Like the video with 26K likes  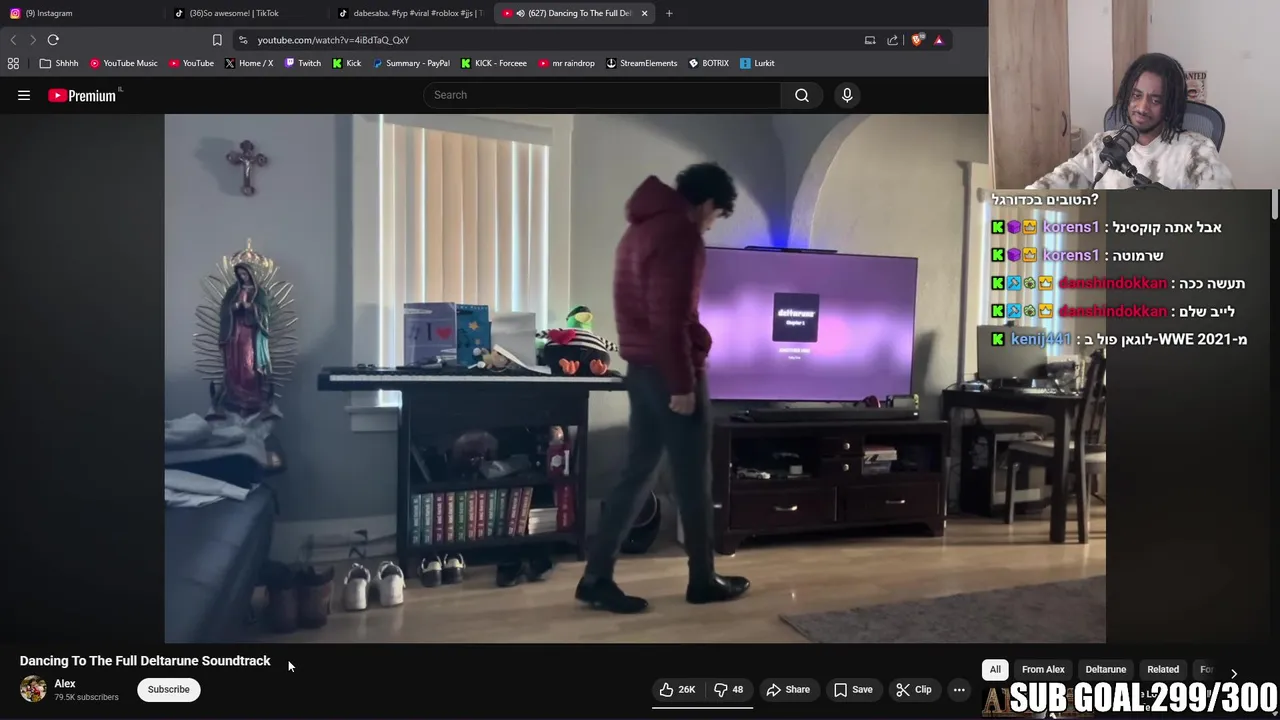click(x=677, y=689)
